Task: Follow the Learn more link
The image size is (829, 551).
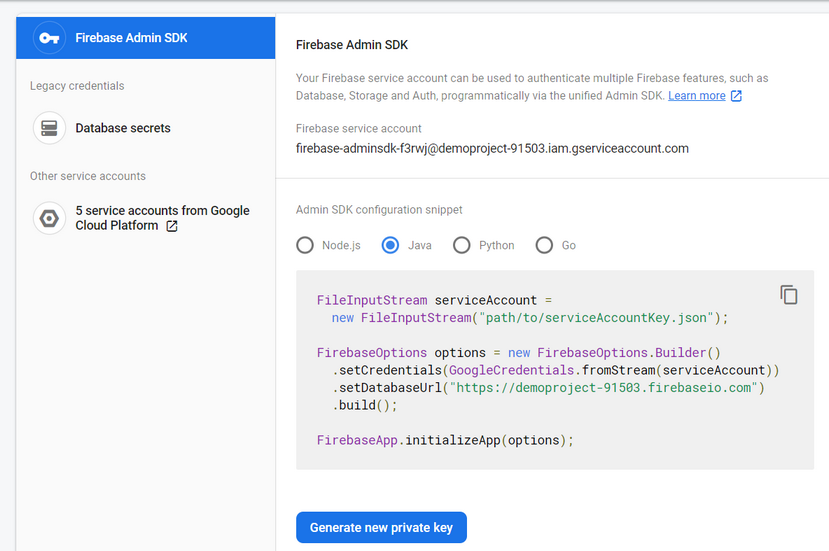Action: tap(696, 96)
